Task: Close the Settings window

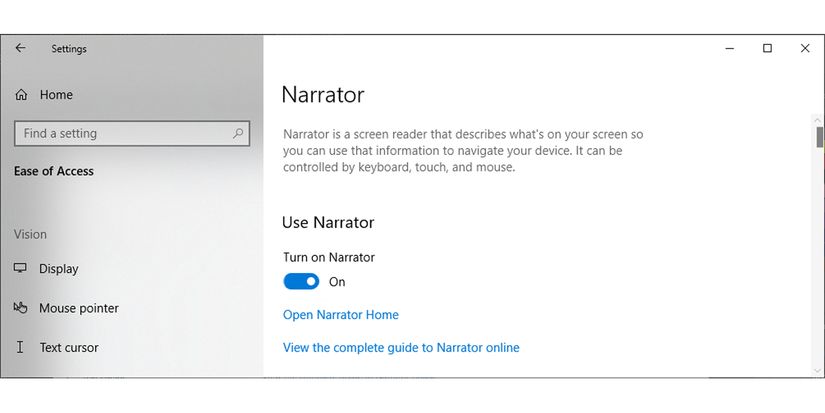Action: [x=805, y=48]
